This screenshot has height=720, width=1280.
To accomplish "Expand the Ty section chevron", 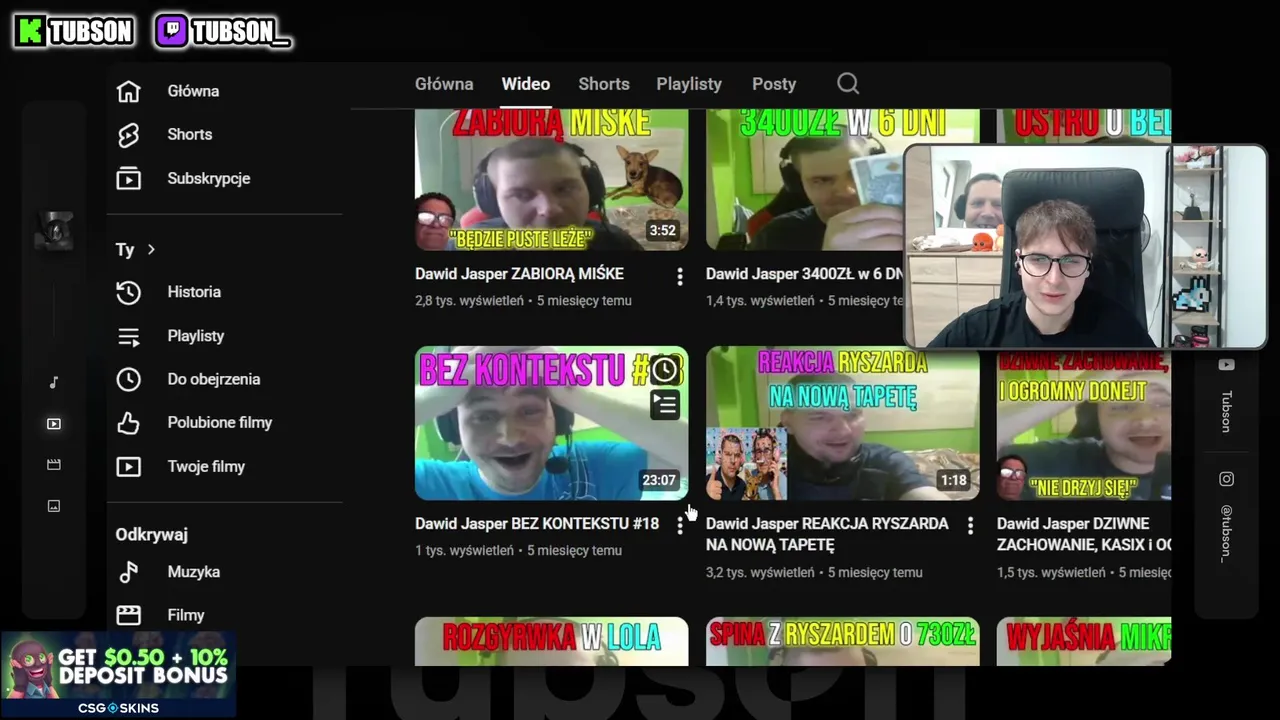I will tap(151, 249).
